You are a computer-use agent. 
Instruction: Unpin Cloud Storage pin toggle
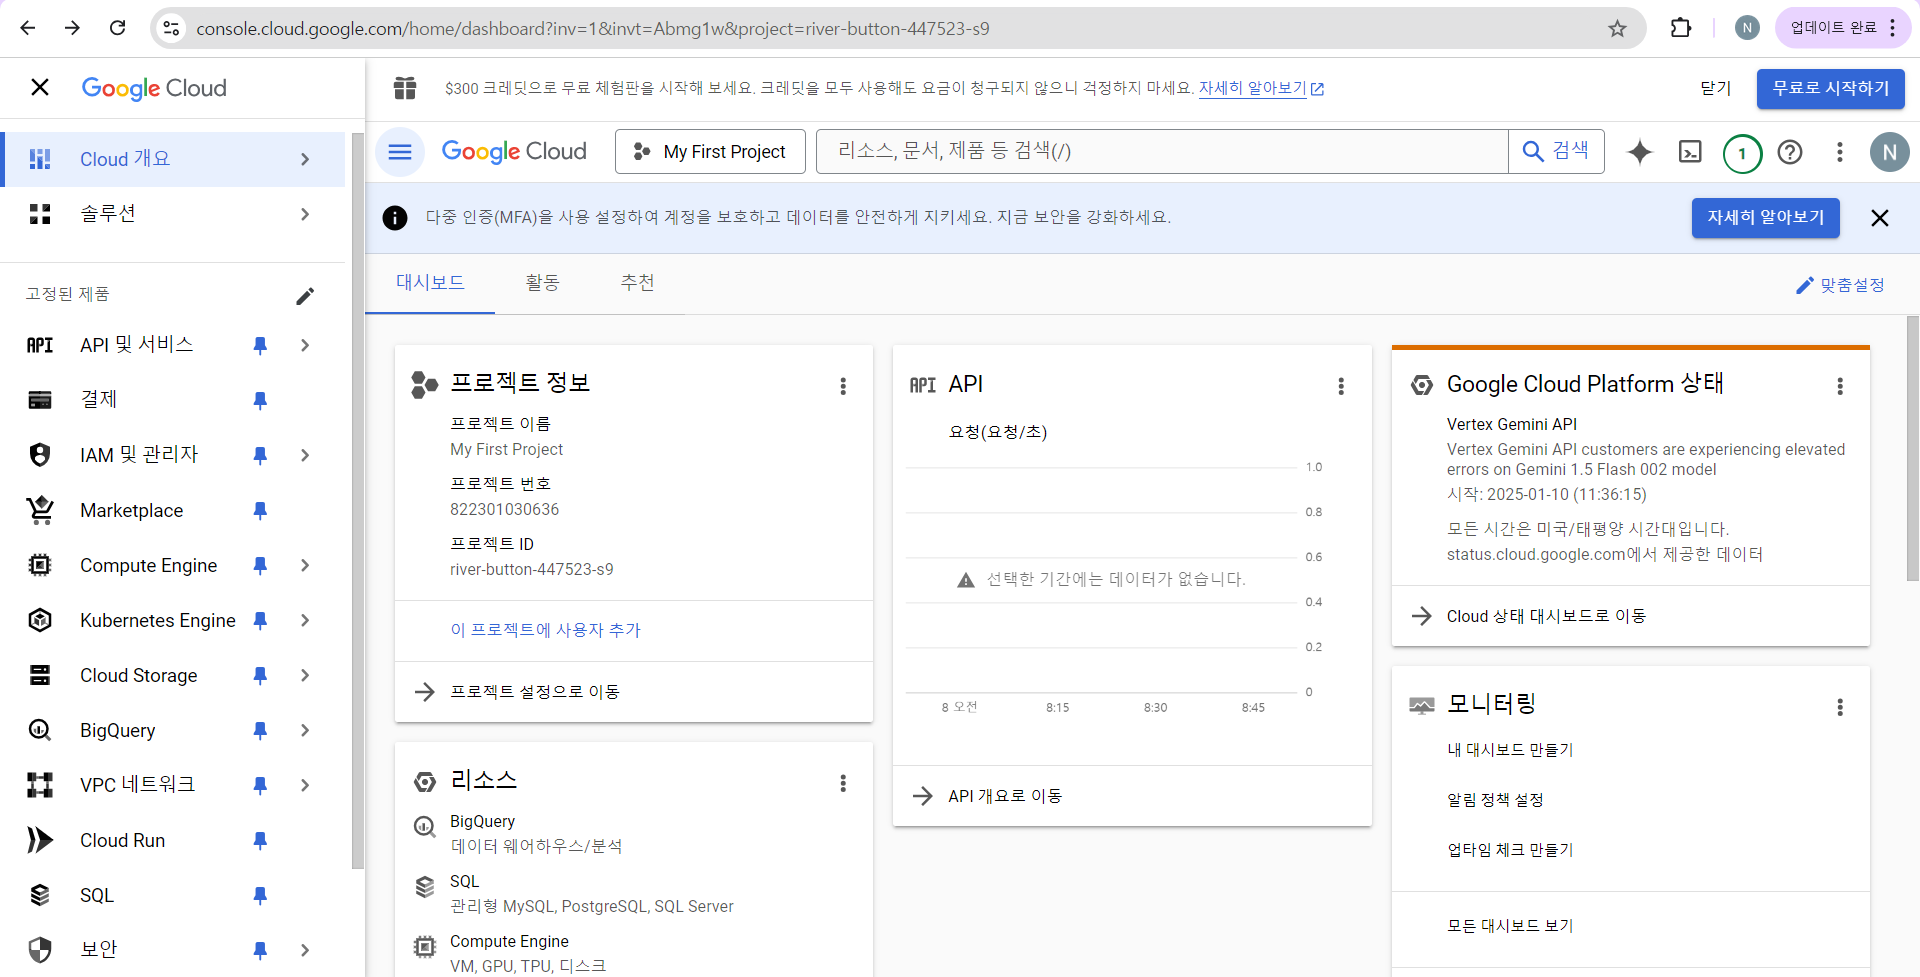[260, 675]
